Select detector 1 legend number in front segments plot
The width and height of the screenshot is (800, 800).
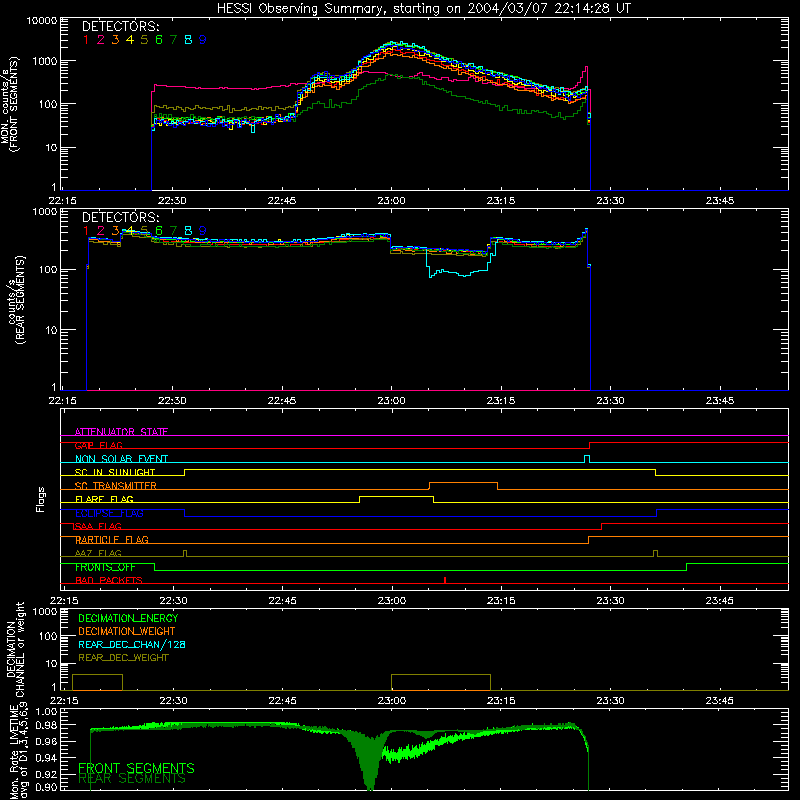(86, 40)
